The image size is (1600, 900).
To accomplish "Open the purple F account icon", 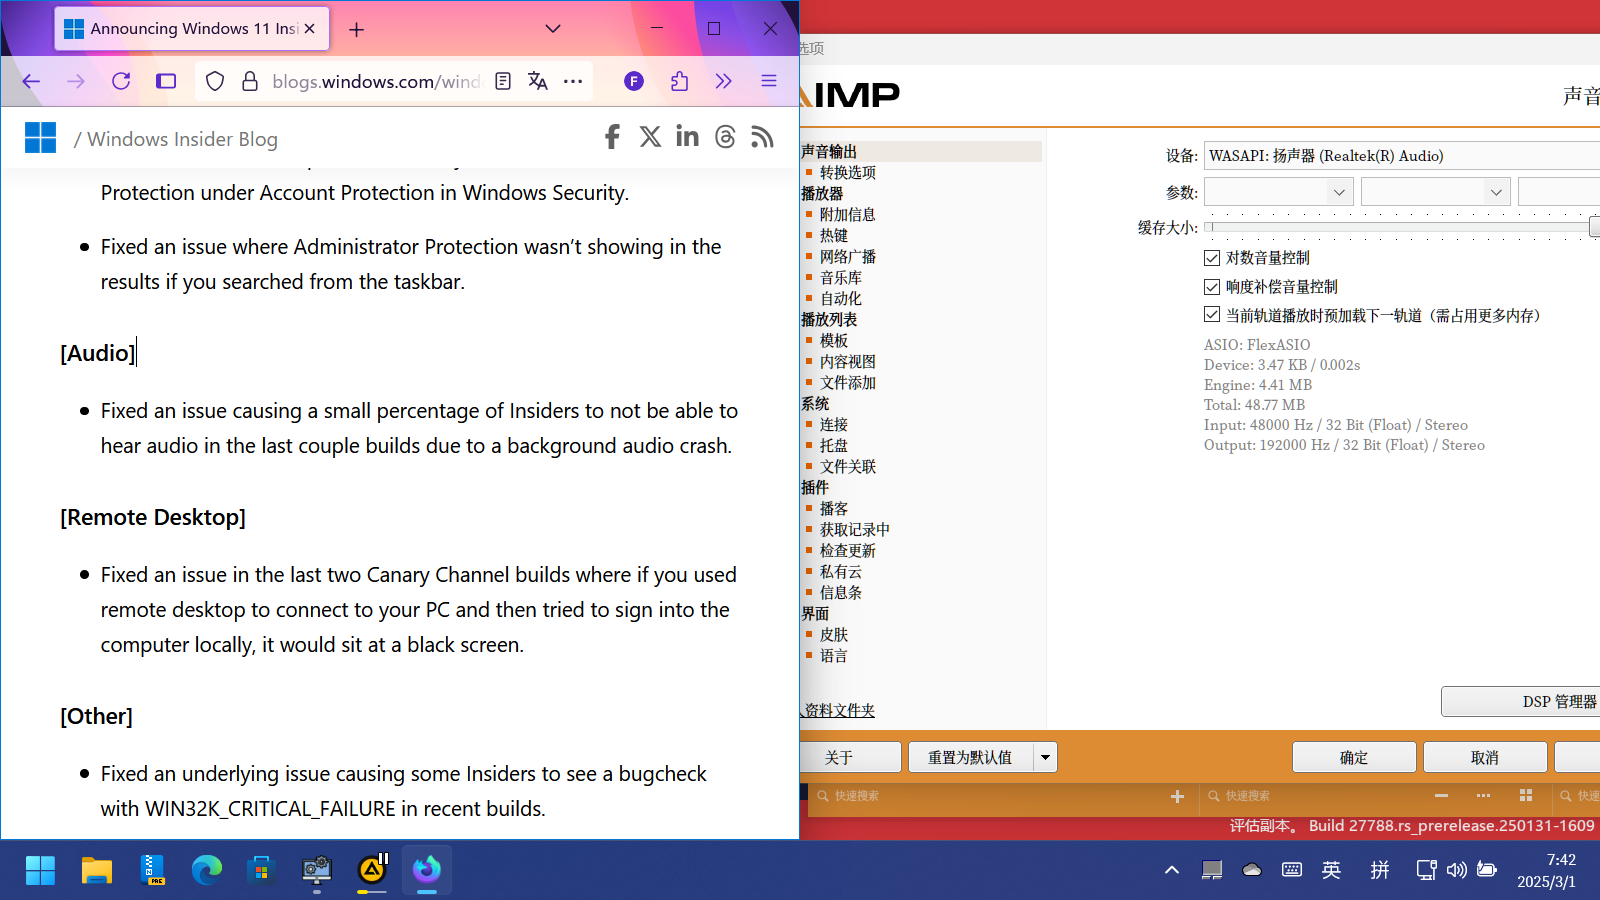I will click(x=634, y=81).
